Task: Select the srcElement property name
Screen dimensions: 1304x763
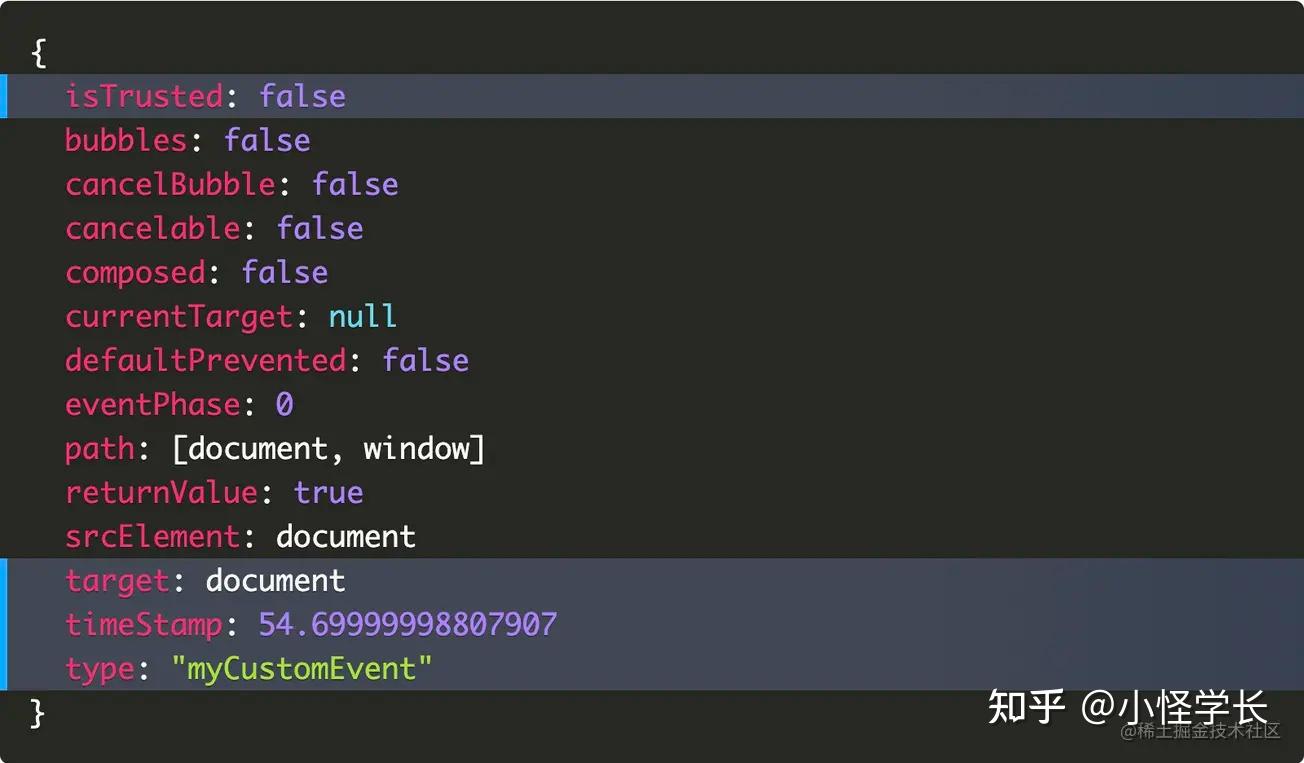Action: pyautogui.click(x=152, y=536)
